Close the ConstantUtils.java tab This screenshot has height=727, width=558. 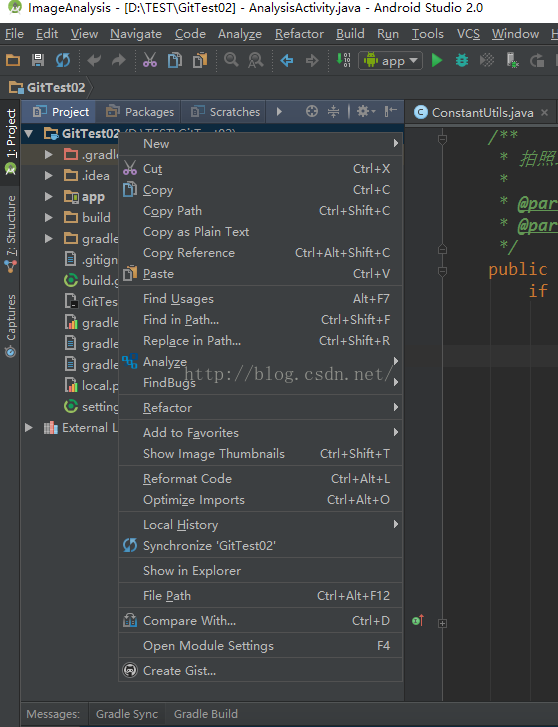pyautogui.click(x=545, y=113)
